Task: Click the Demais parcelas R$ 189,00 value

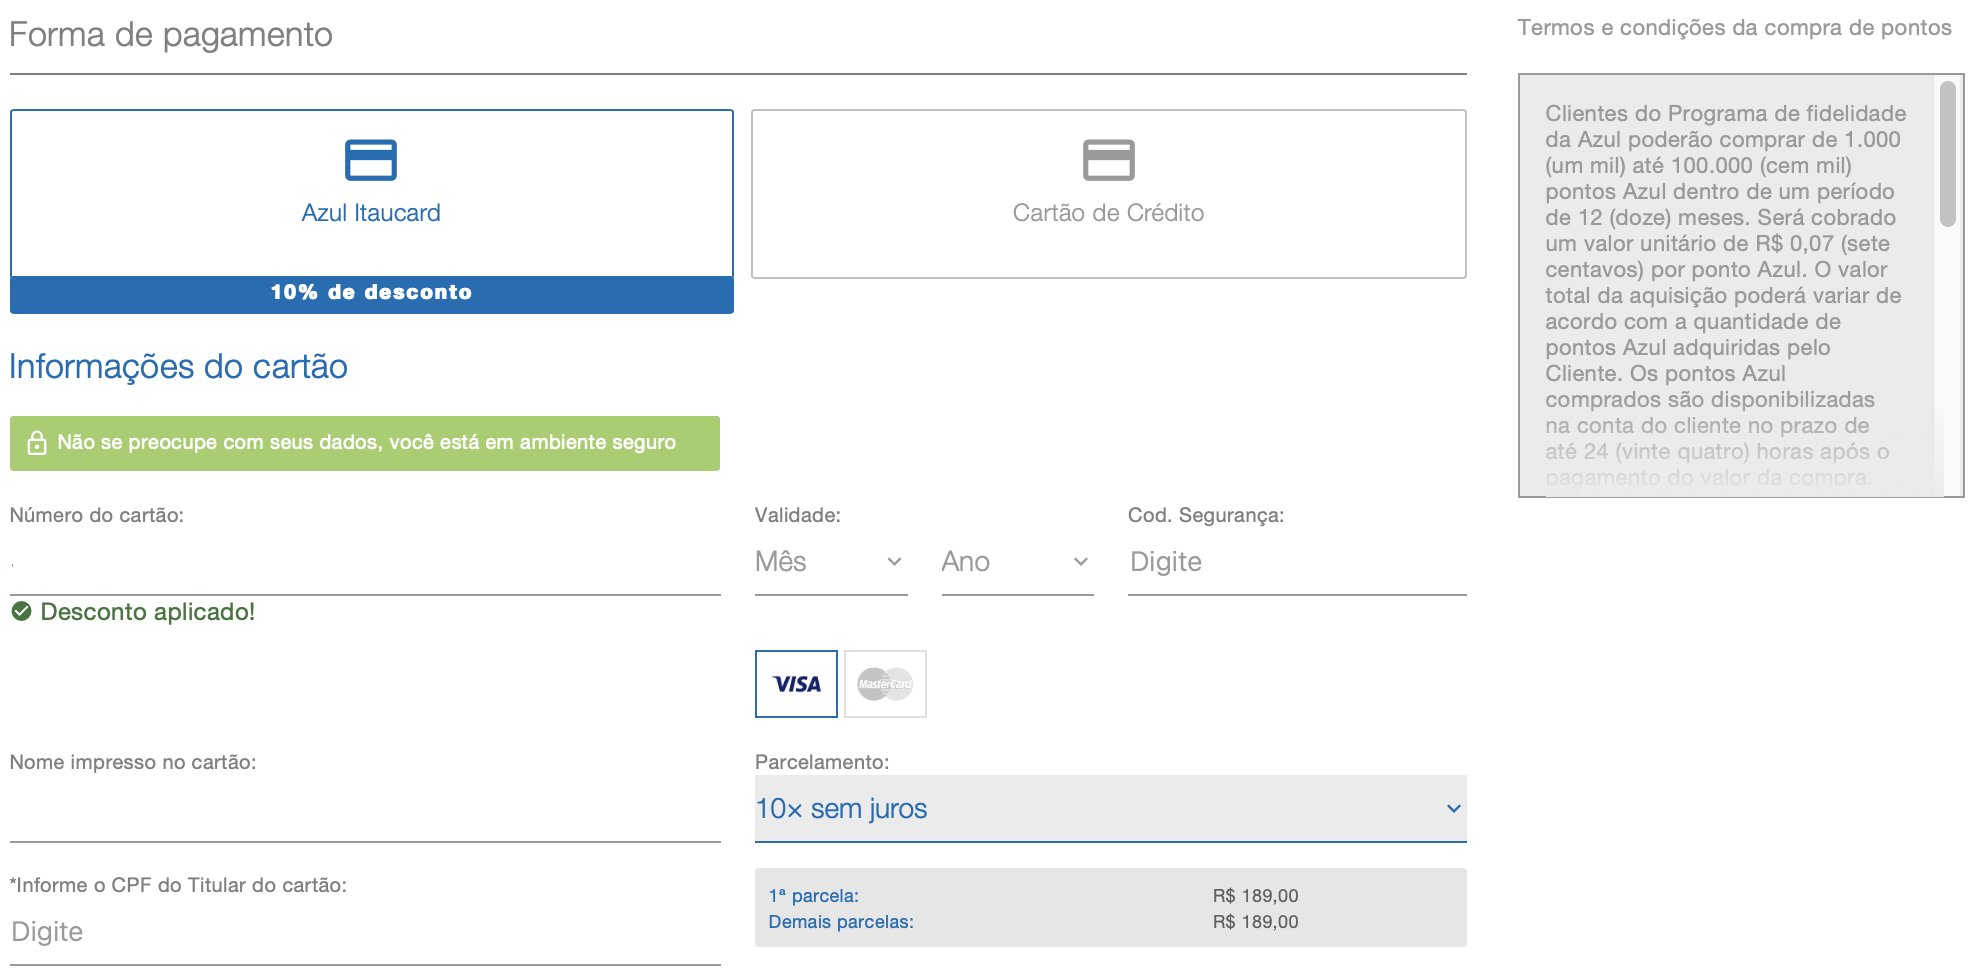Action: 1255,922
